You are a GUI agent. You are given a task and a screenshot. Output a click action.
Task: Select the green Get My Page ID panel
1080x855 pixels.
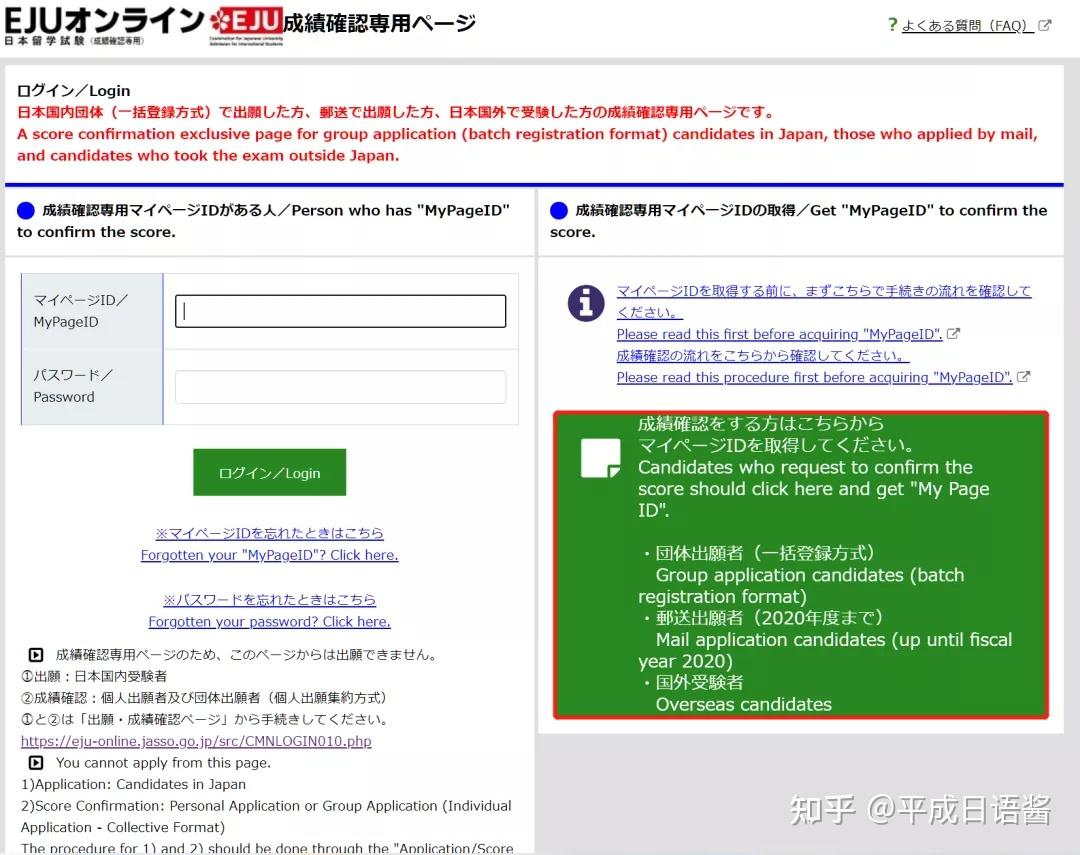point(800,565)
